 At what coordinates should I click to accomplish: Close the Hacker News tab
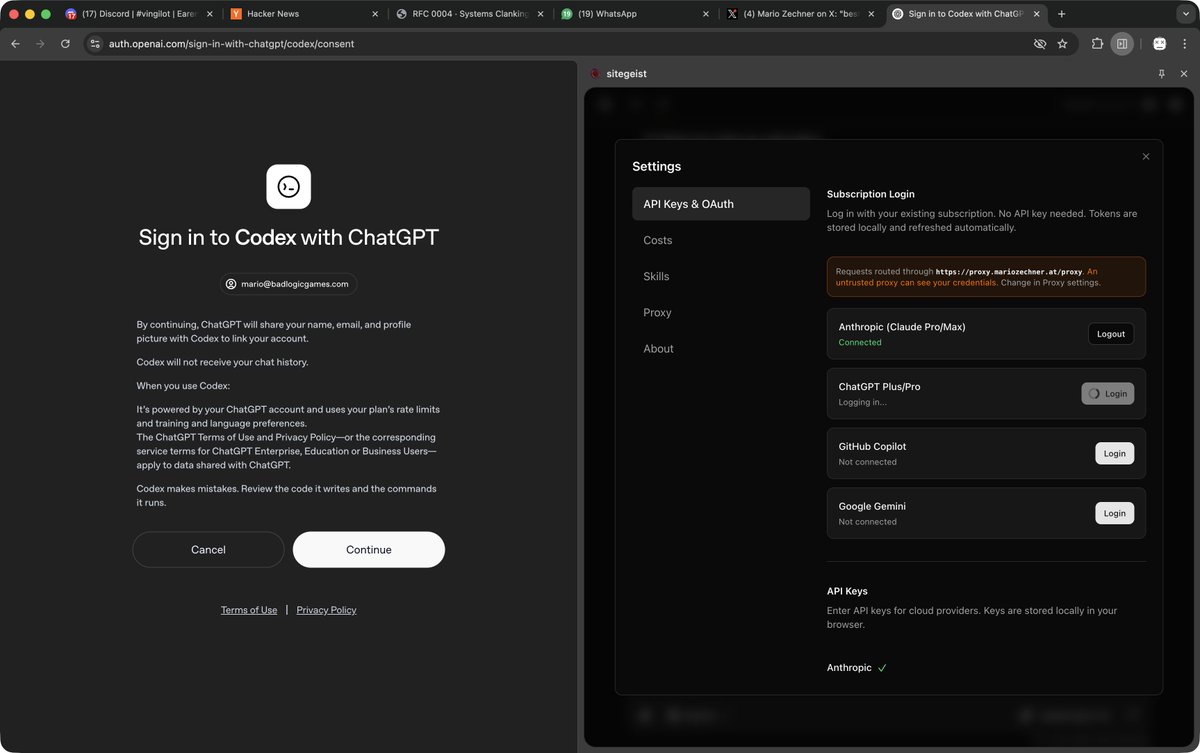[x=375, y=14]
